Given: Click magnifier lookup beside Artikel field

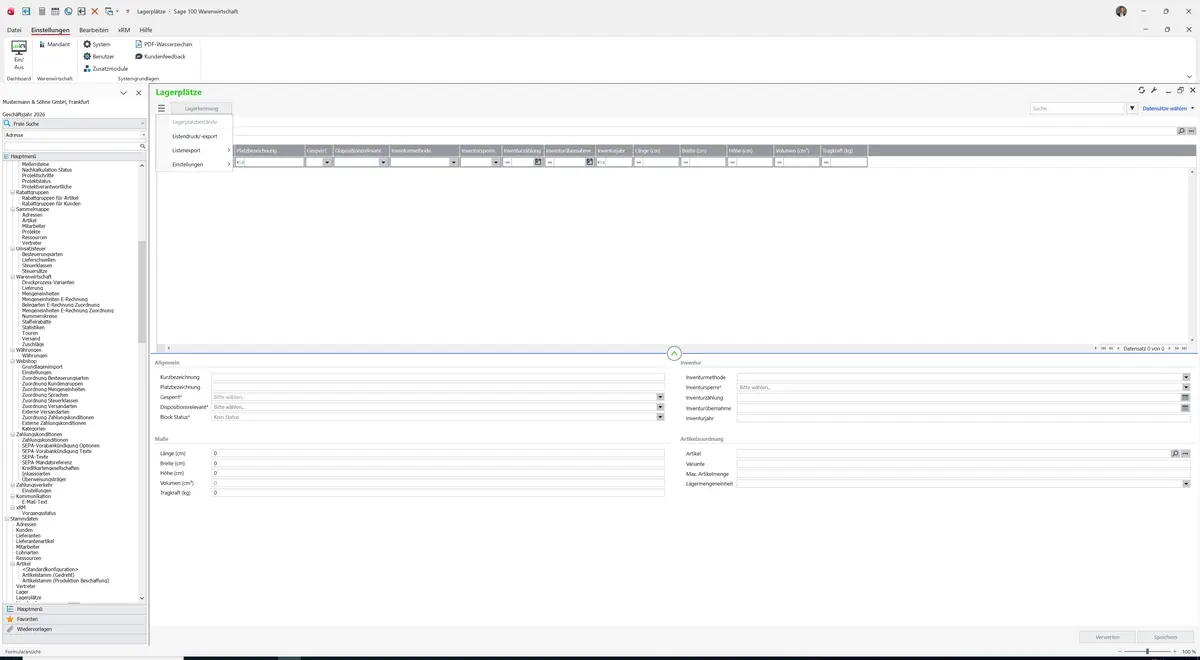Looking at the screenshot, I should click(x=1176, y=454).
